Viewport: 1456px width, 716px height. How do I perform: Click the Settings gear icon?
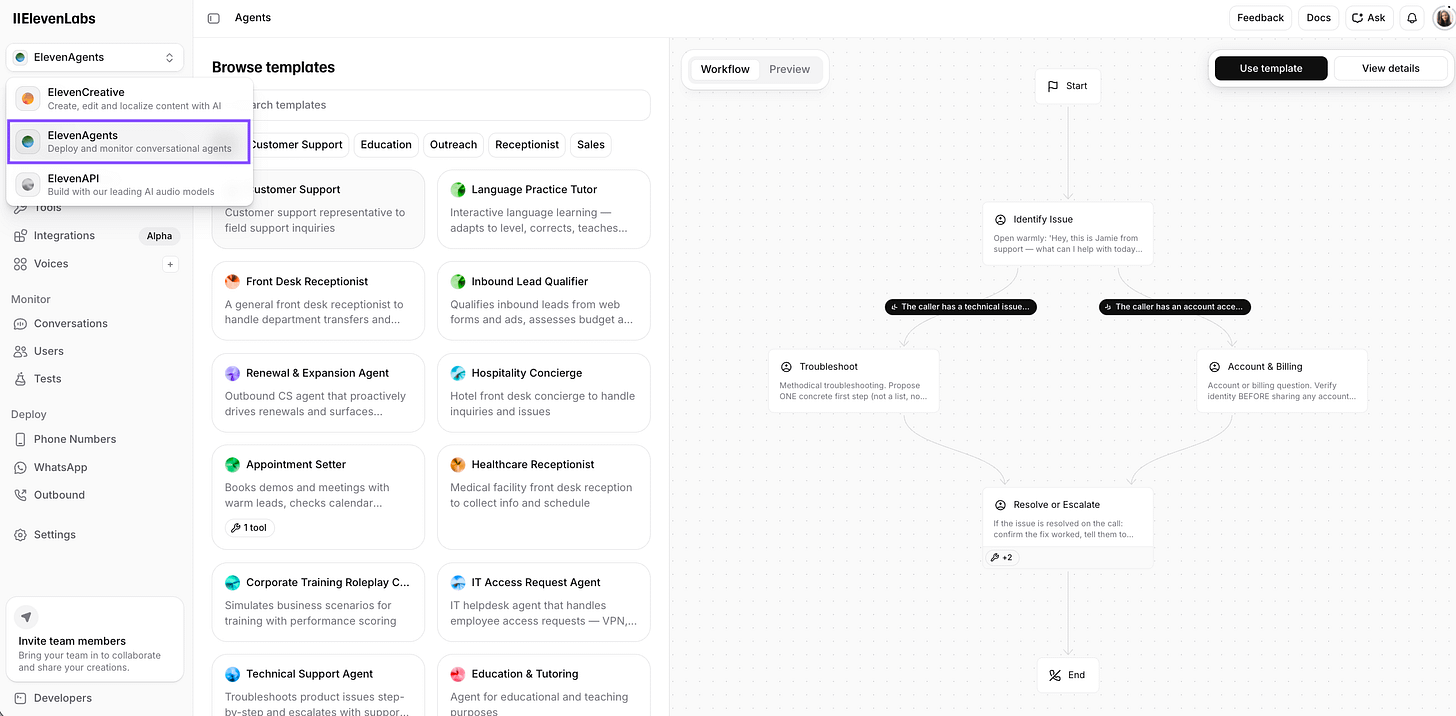(x=20, y=535)
